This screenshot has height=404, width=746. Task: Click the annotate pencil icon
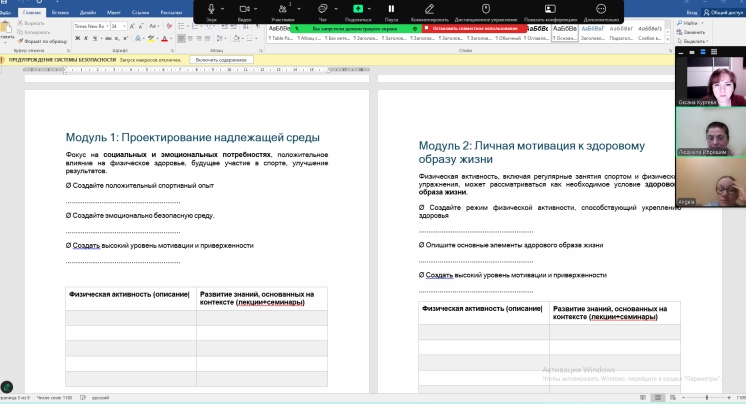pos(429,9)
